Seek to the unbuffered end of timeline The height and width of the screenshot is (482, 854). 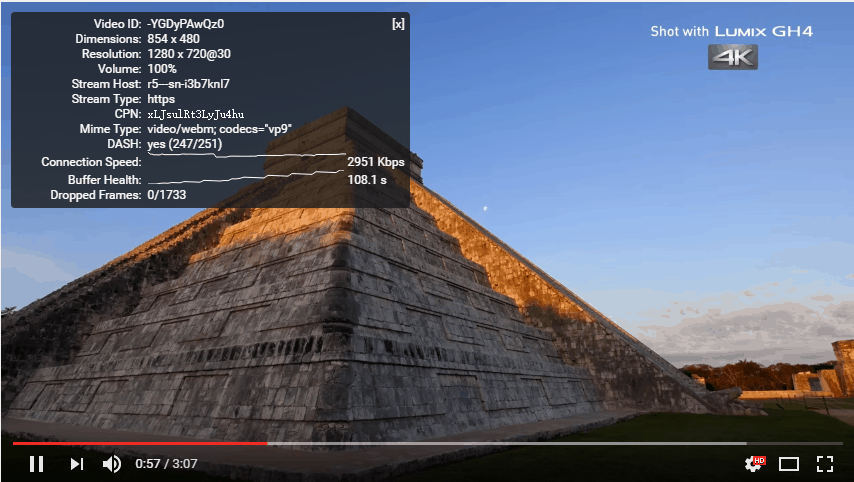click(795, 442)
